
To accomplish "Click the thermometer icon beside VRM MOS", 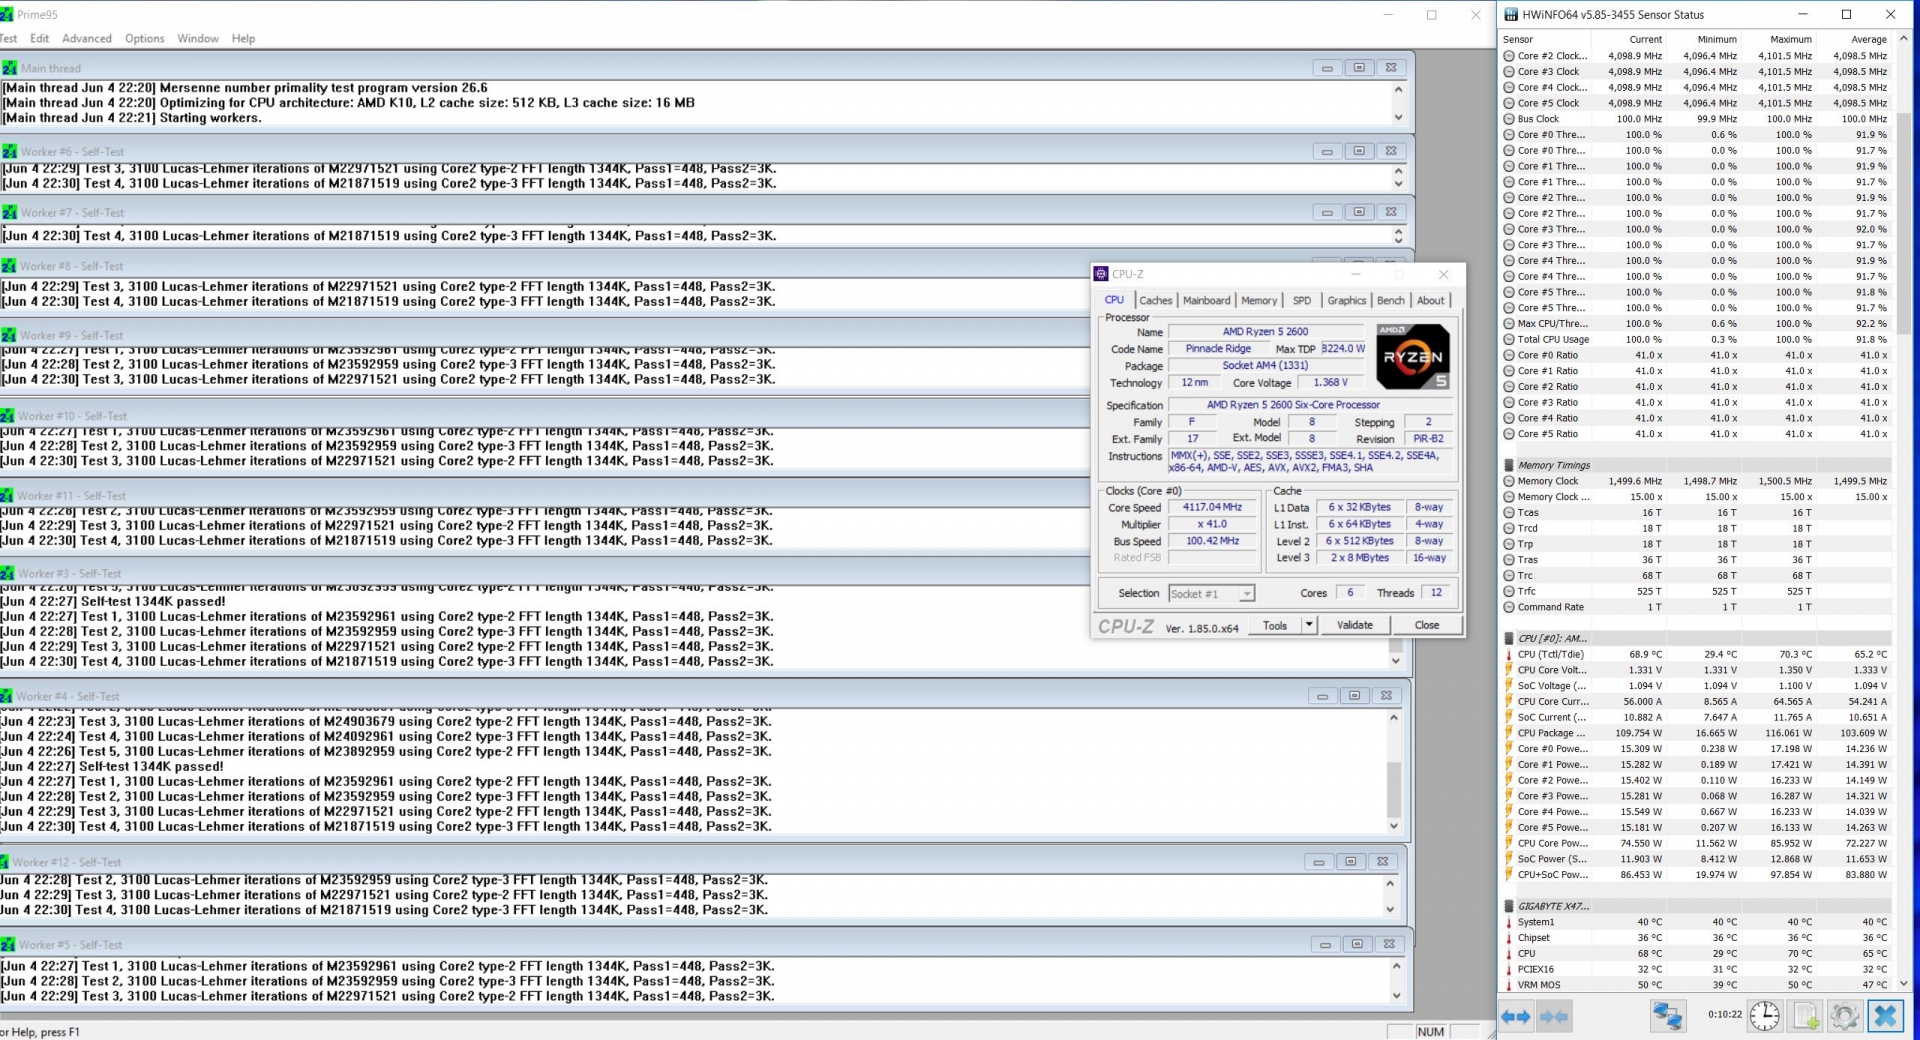I will (1509, 985).
